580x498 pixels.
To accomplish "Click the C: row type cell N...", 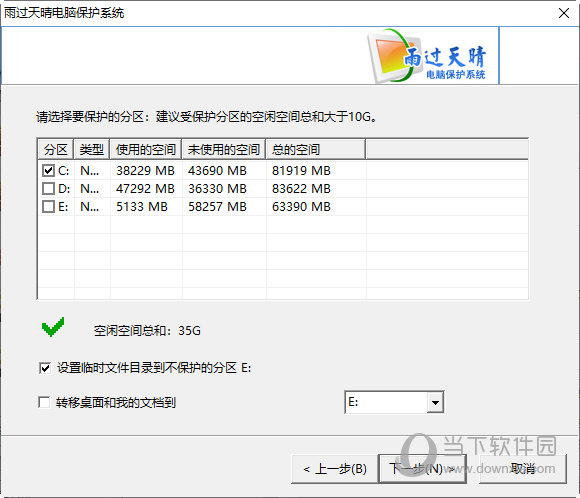I will (x=90, y=171).
